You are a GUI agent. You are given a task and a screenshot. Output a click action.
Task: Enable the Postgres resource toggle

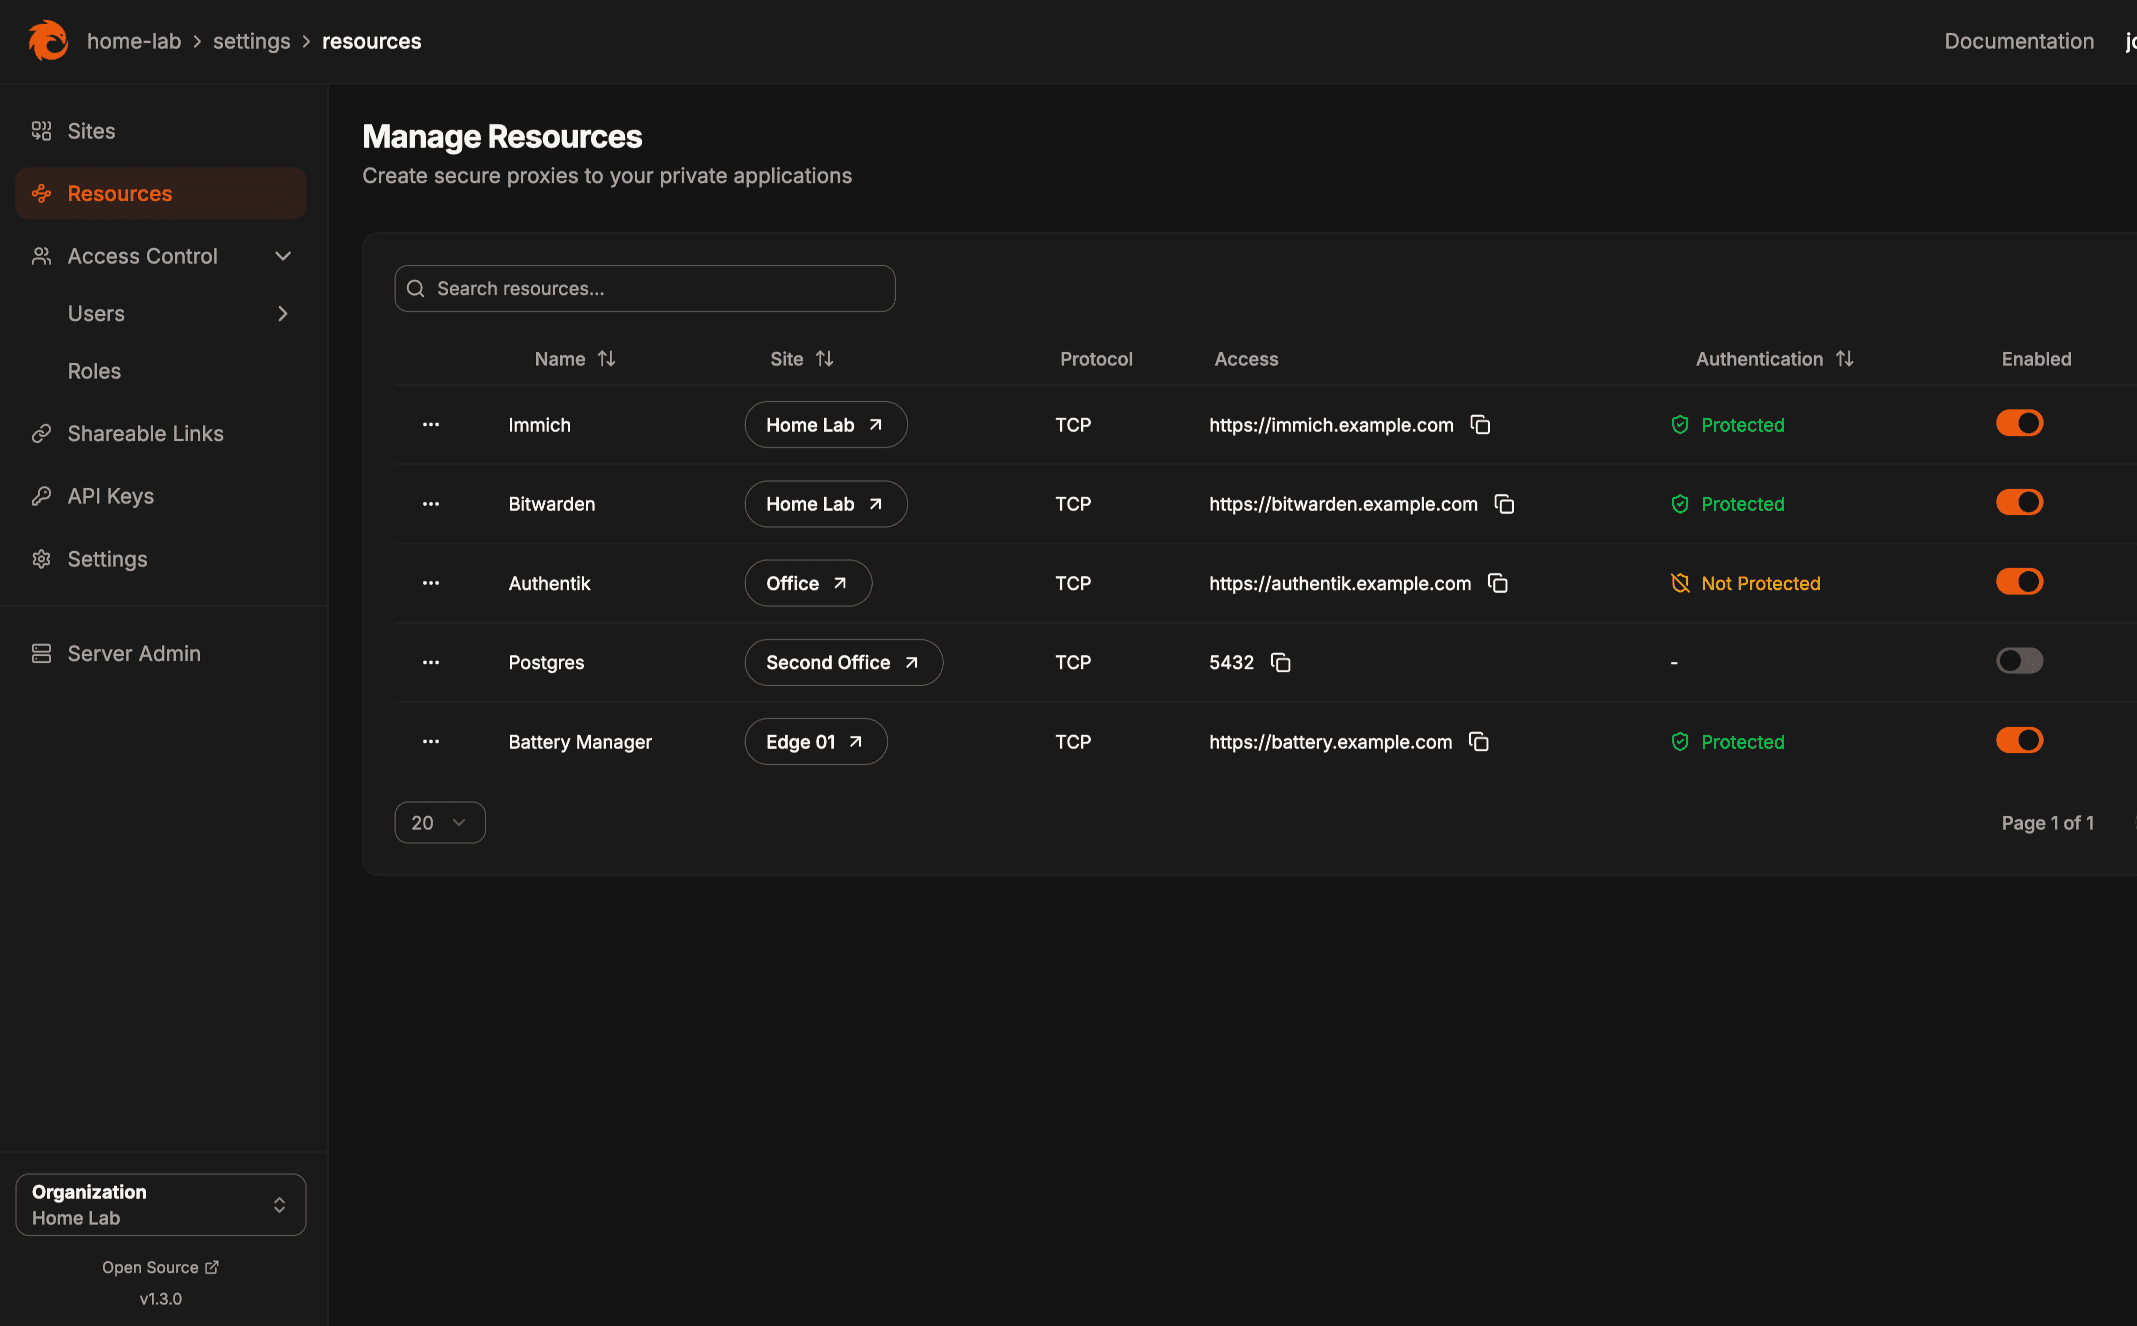(x=2019, y=661)
